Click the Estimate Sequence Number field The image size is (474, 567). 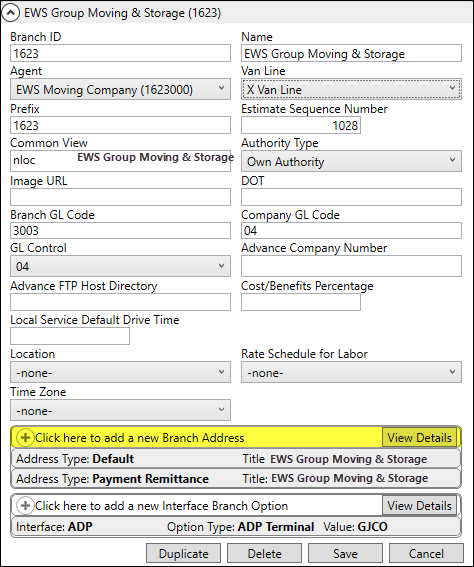(301, 125)
